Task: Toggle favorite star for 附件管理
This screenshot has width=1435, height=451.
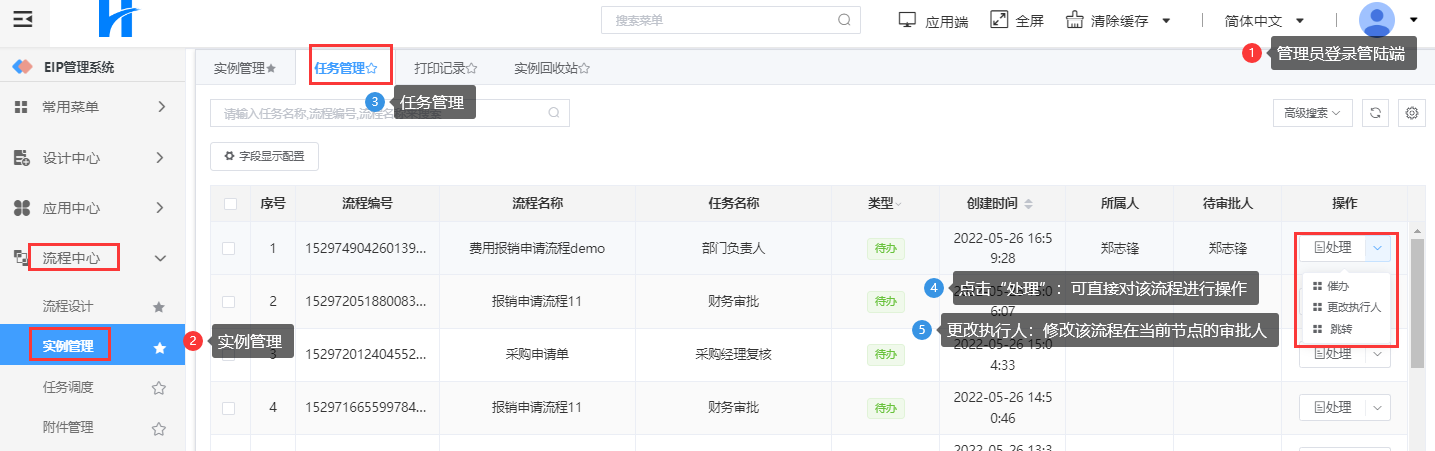Action: (158, 428)
